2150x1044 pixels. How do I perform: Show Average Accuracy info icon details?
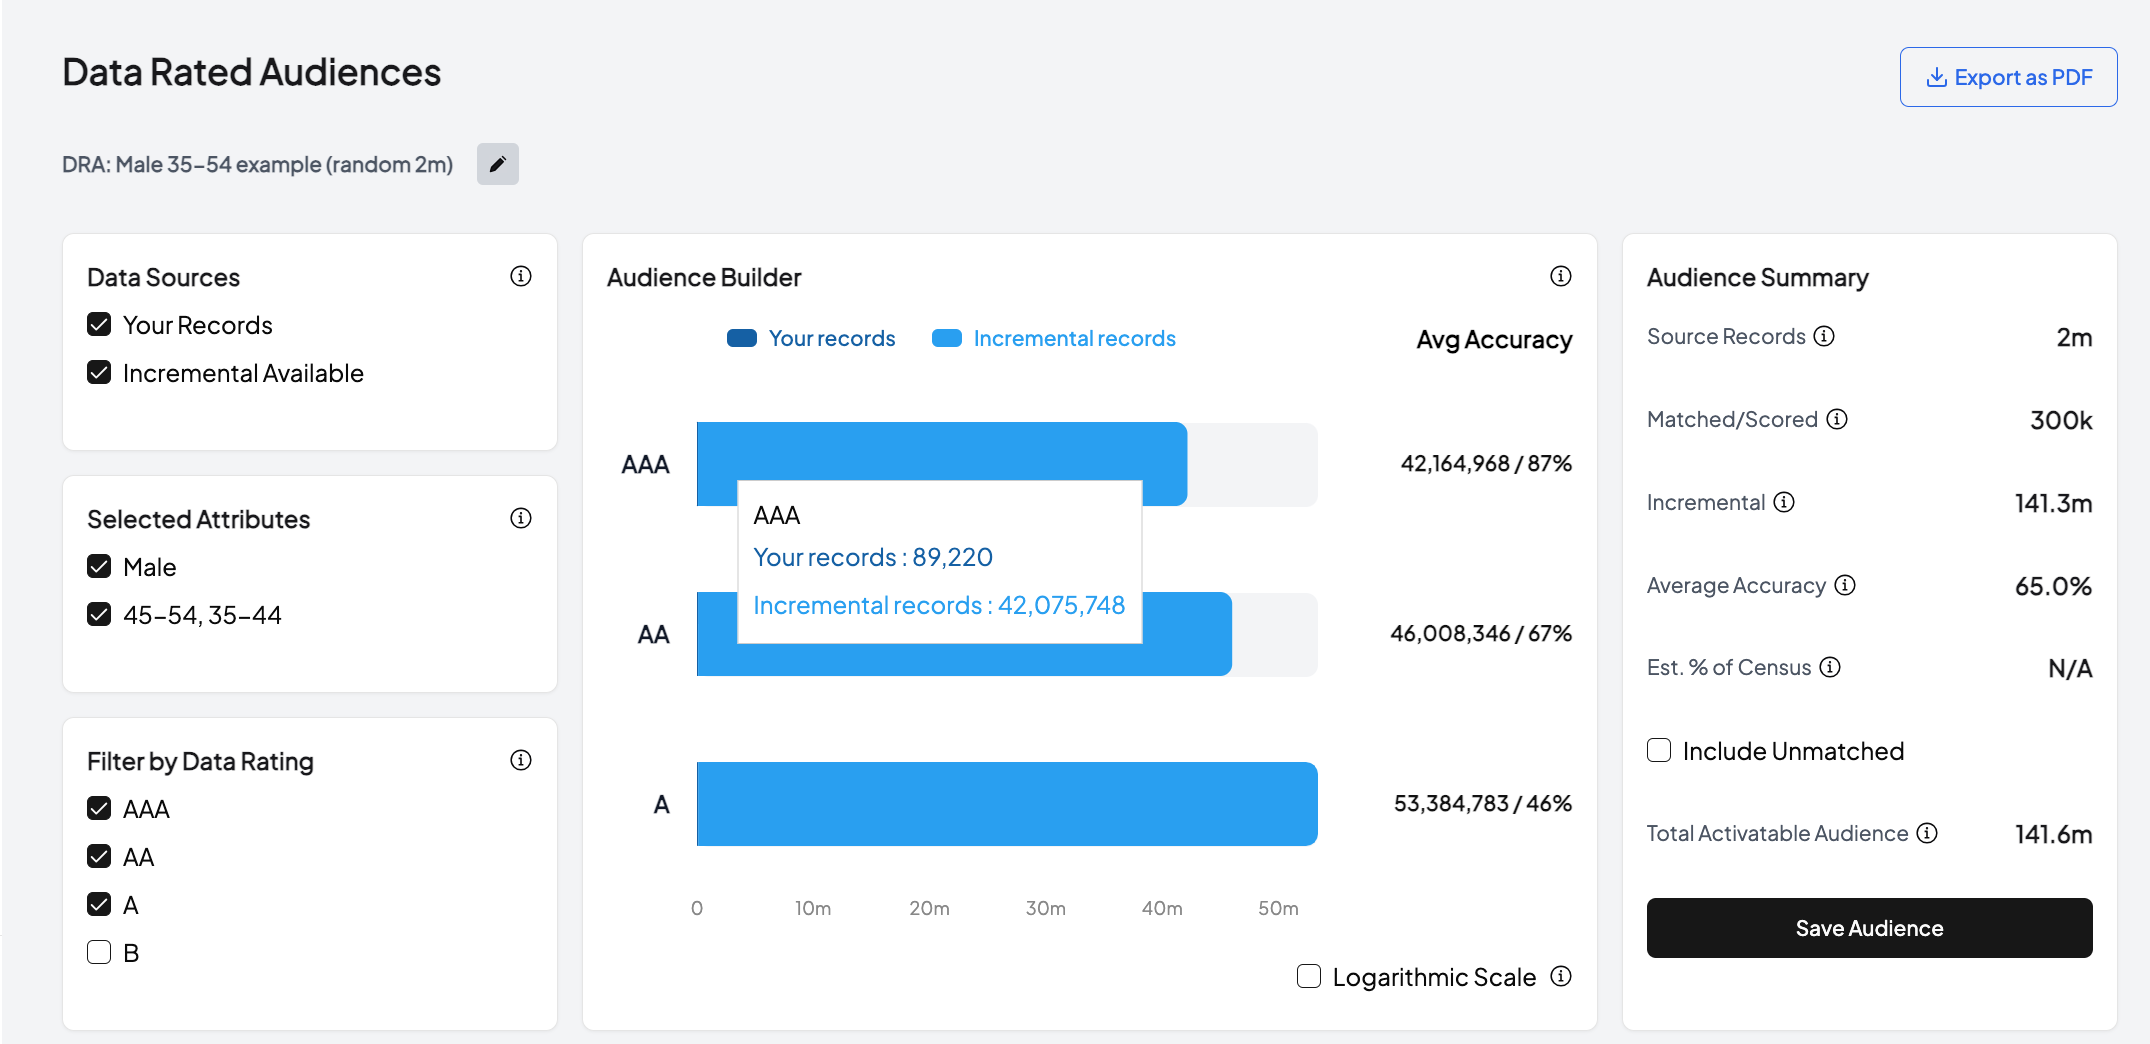[x=1845, y=585]
